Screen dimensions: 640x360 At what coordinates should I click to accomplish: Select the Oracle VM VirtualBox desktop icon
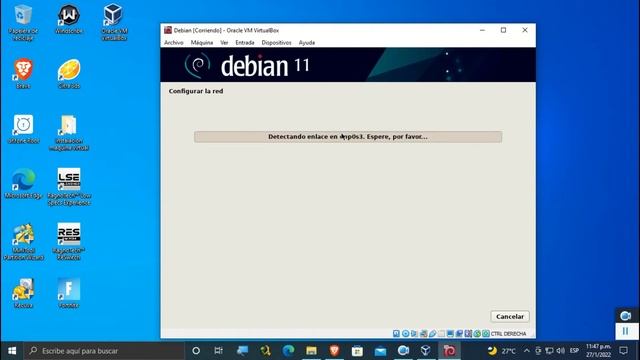coord(114,22)
